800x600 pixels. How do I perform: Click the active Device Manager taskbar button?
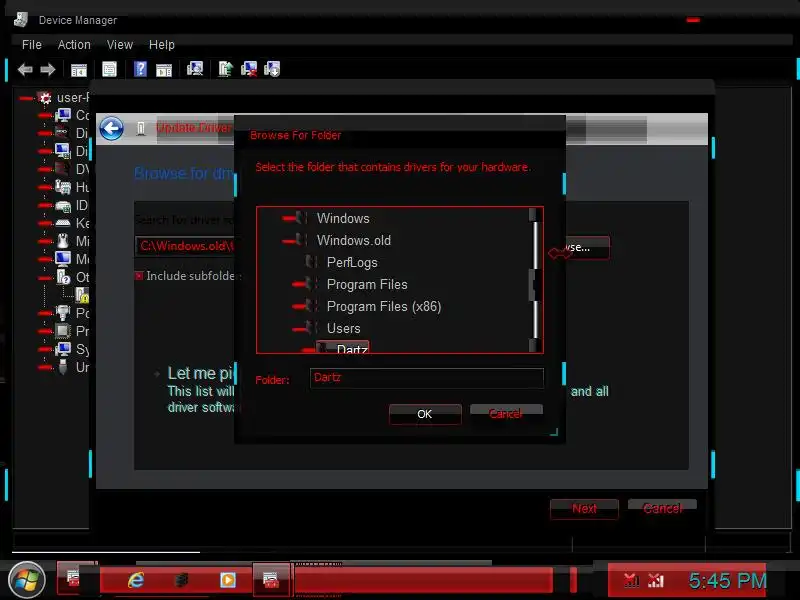pyautogui.click(x=271, y=580)
